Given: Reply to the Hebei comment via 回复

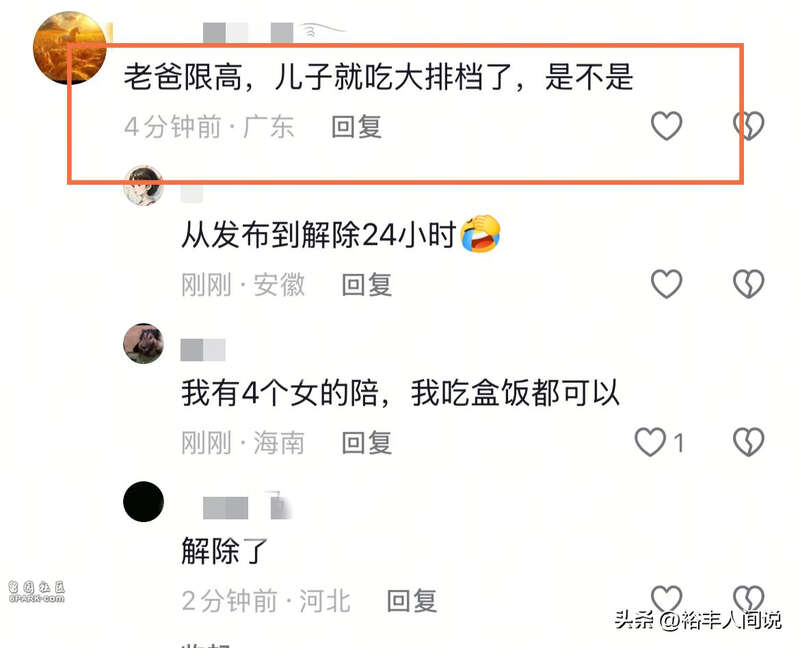Looking at the screenshot, I should pos(412,601).
